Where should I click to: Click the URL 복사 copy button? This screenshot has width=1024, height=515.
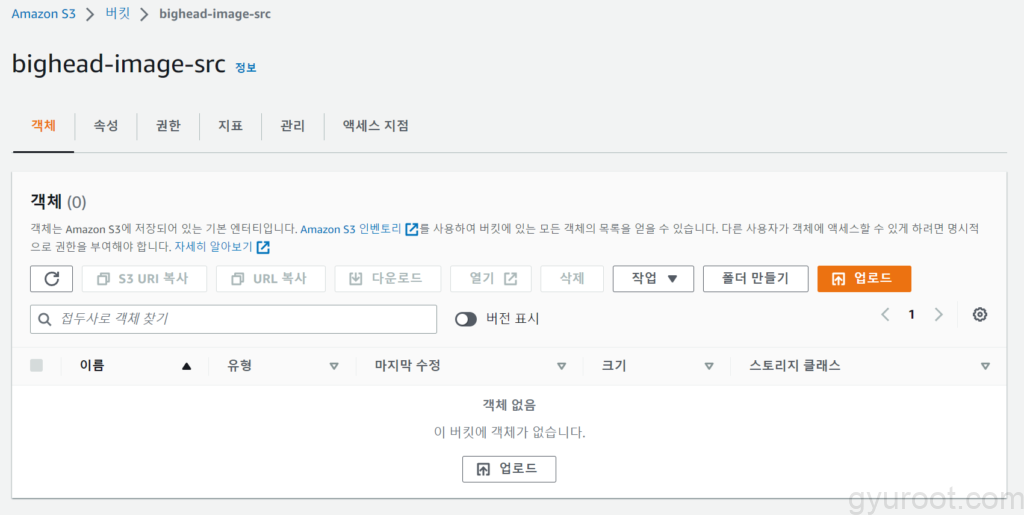pyautogui.click(x=270, y=279)
